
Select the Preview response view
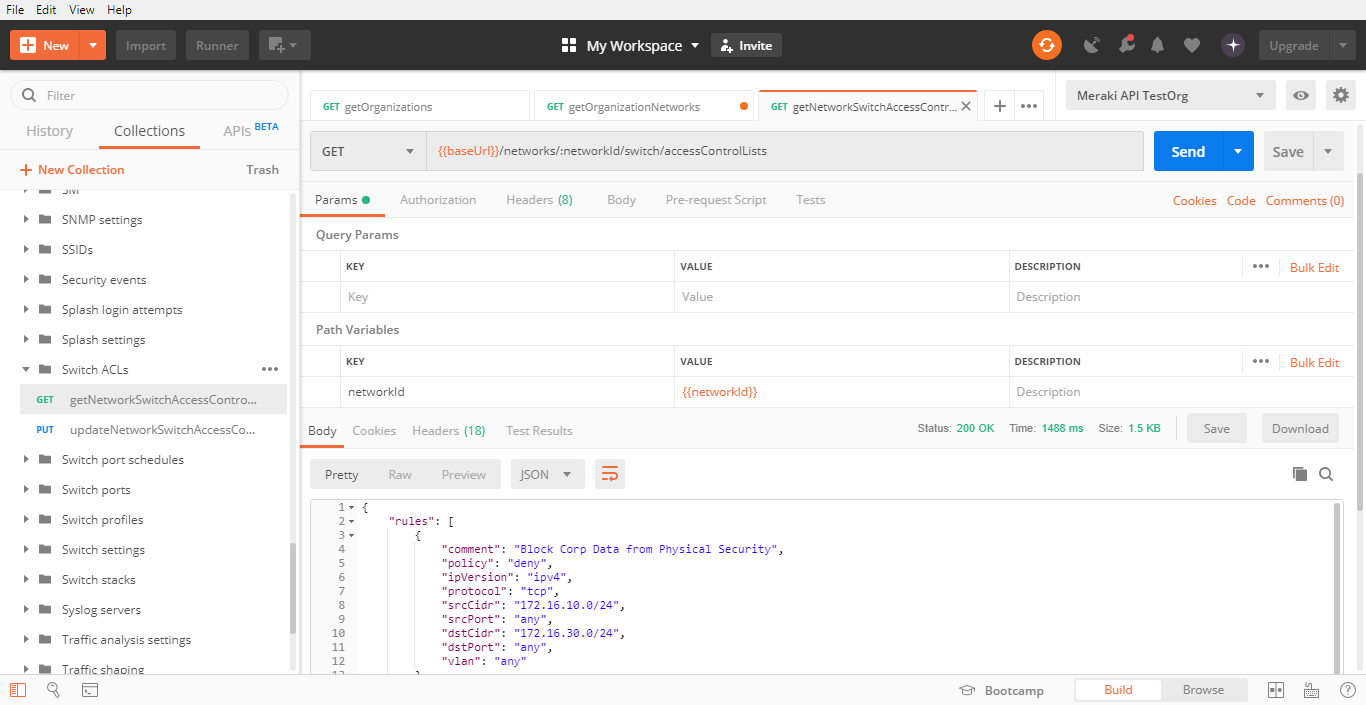click(x=464, y=474)
